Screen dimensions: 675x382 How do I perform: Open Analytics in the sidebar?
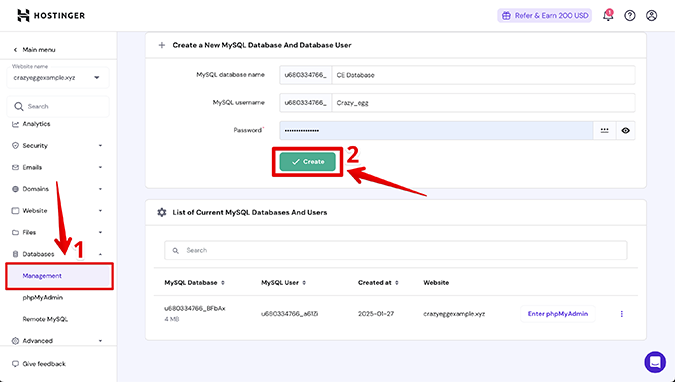pyautogui.click(x=36, y=124)
